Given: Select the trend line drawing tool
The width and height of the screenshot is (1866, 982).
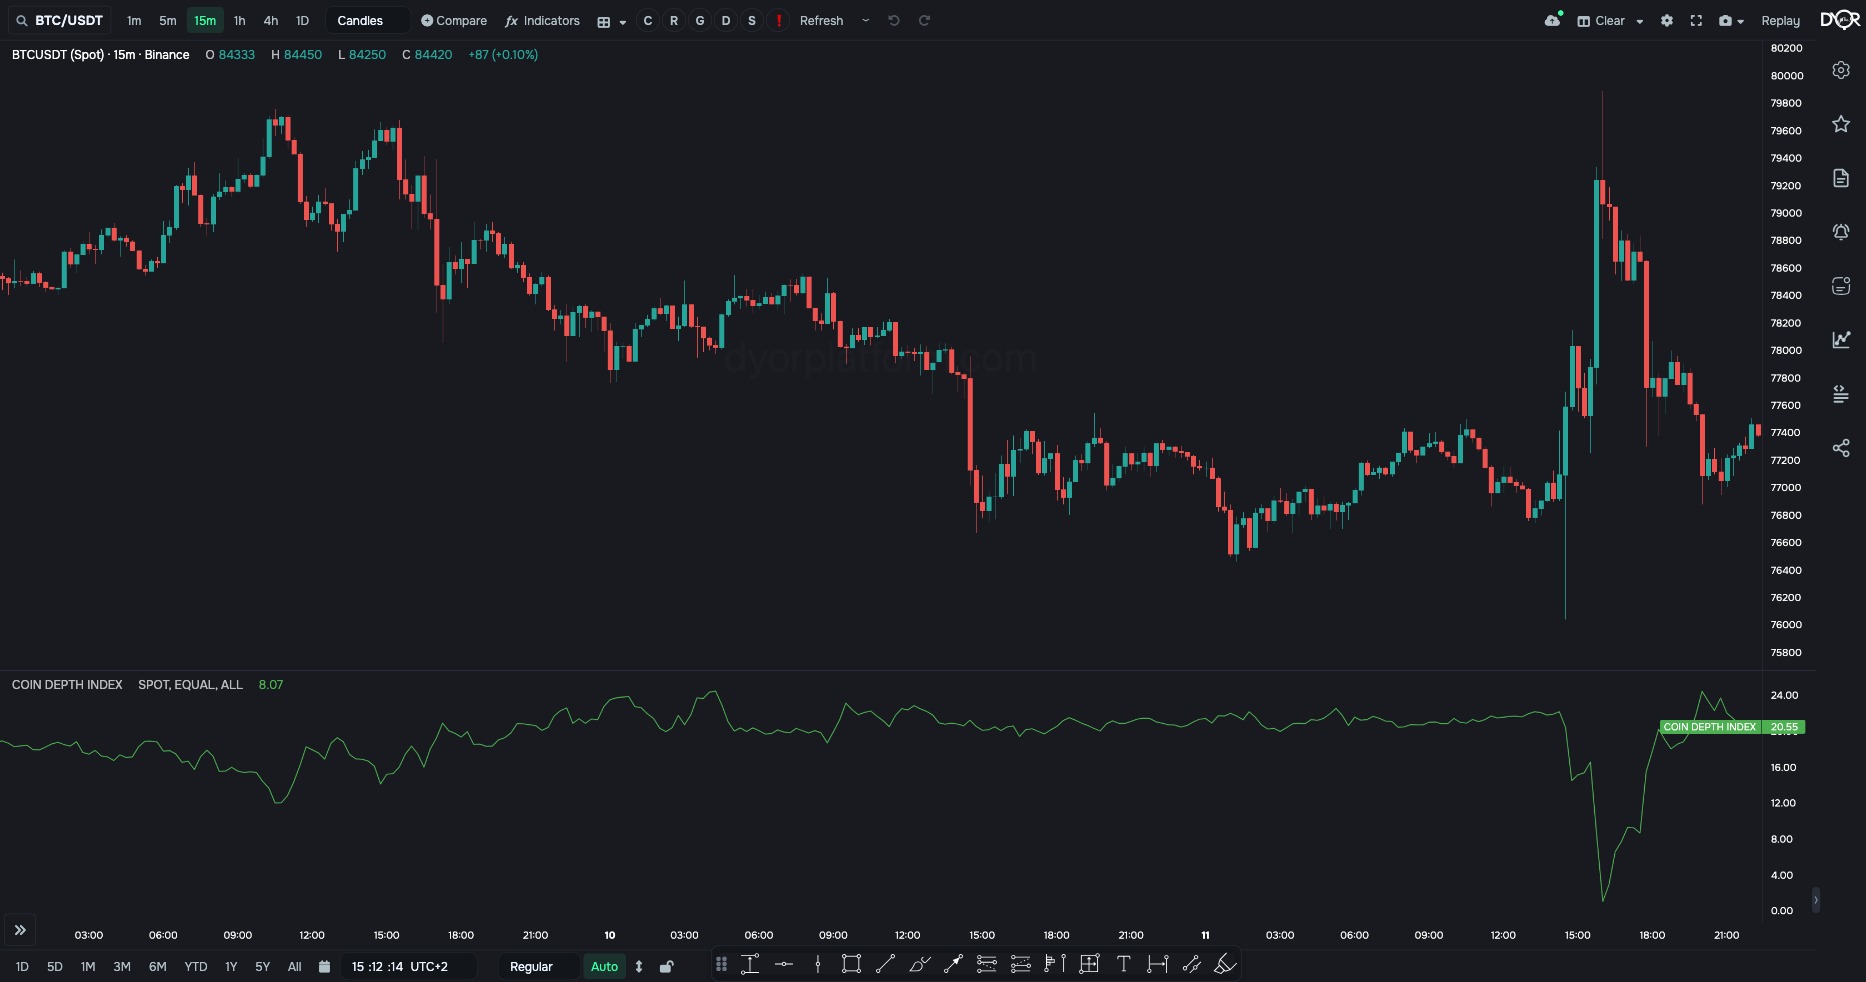Looking at the screenshot, I should pyautogui.click(x=885, y=964).
